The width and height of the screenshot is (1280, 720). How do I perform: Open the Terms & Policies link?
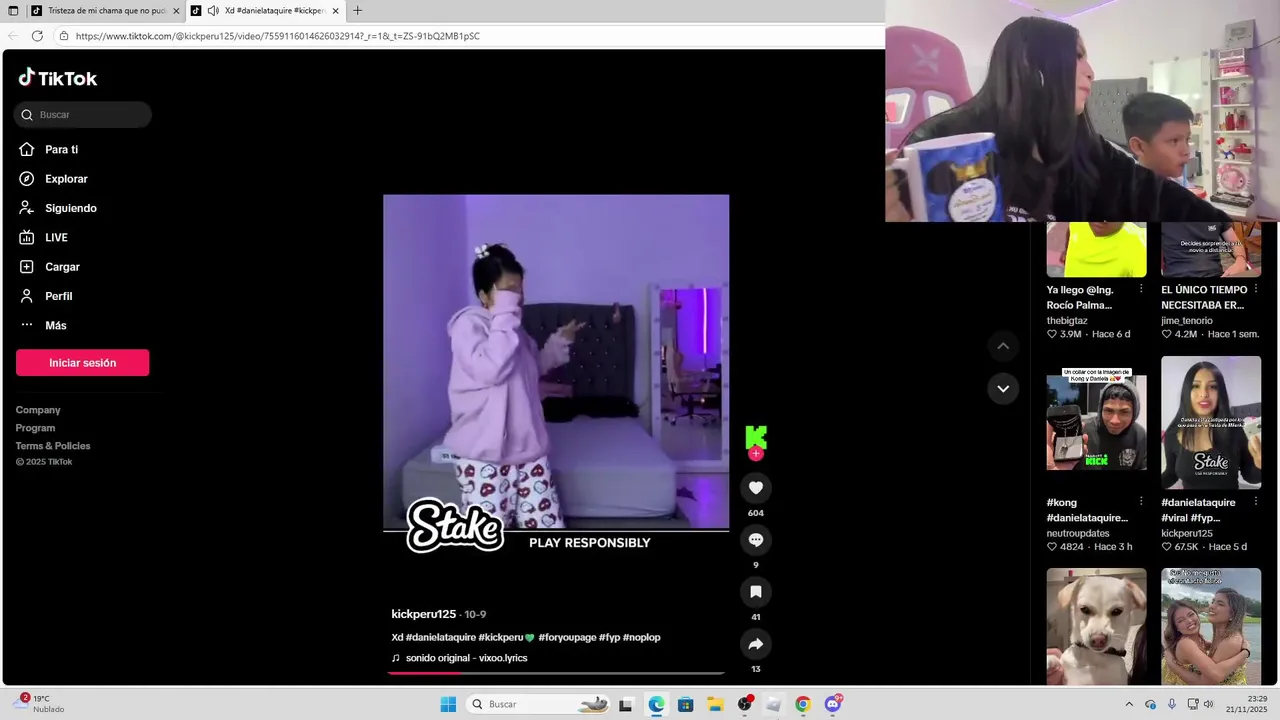[53, 446]
